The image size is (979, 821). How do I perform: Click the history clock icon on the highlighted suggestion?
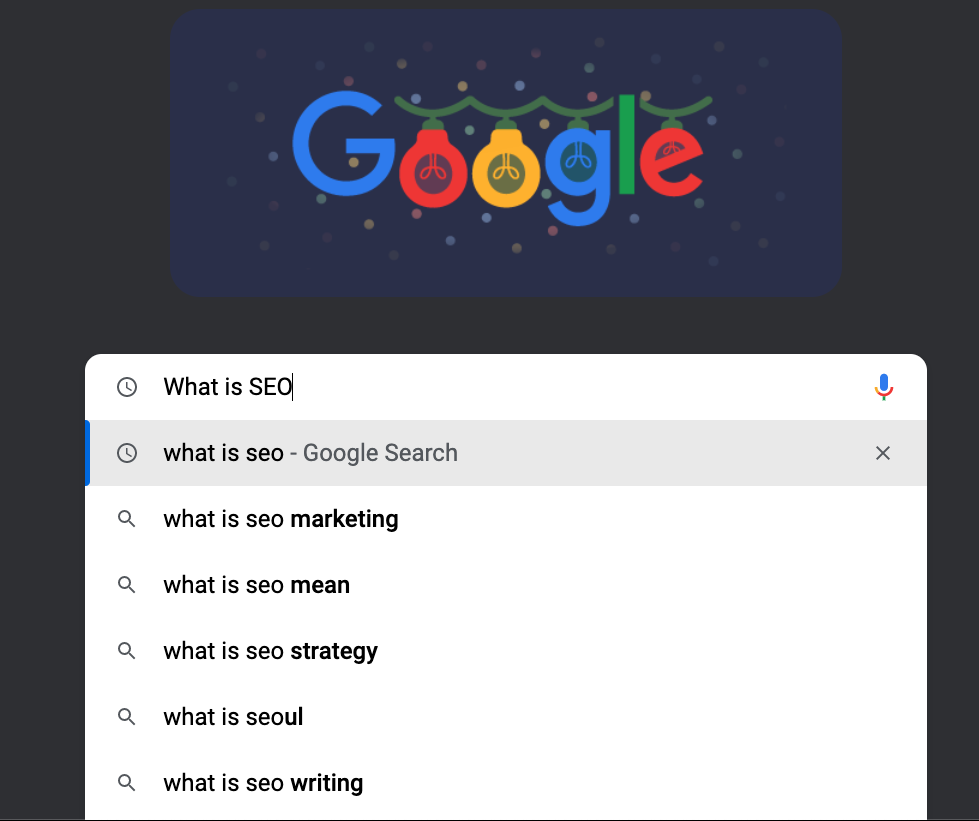coord(128,453)
